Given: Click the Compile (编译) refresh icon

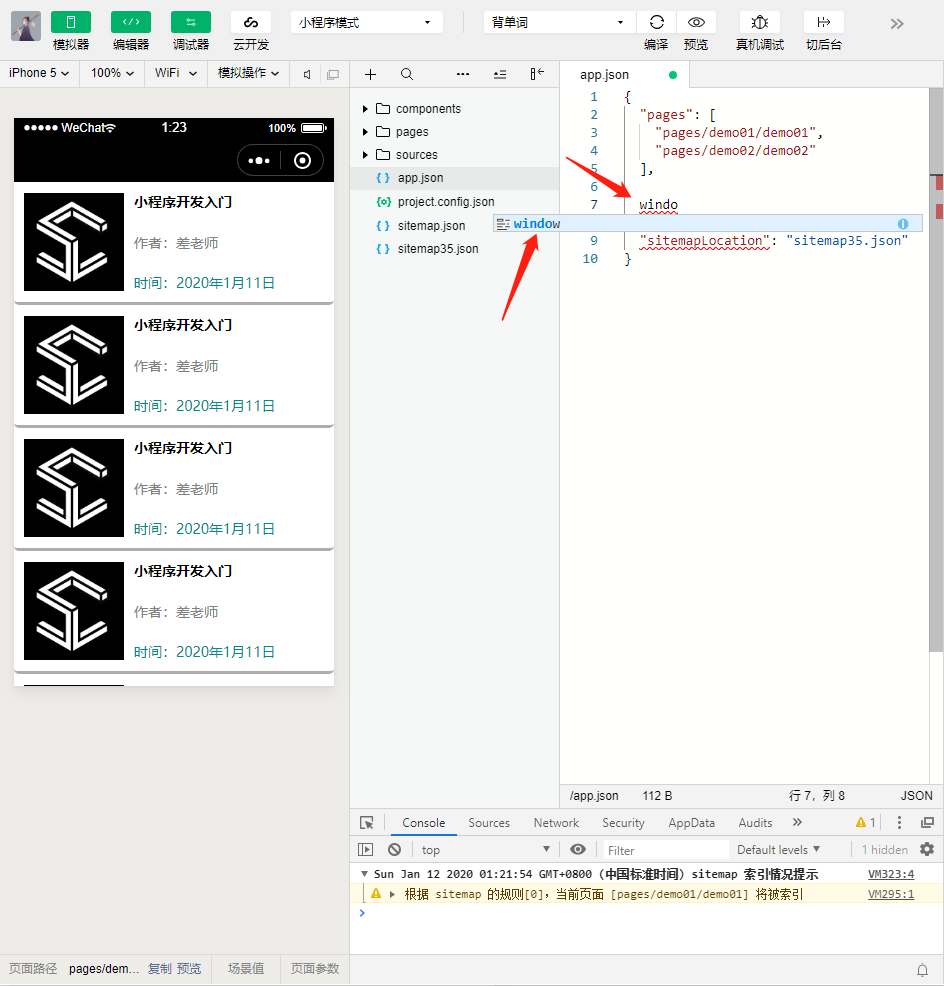Looking at the screenshot, I should point(656,22).
